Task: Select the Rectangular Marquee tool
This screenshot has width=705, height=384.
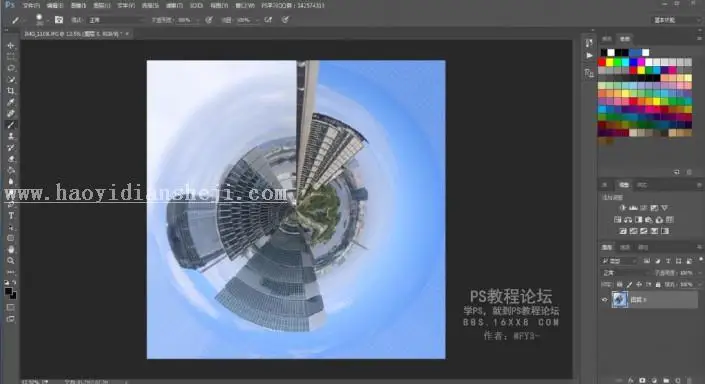Action: point(11,57)
